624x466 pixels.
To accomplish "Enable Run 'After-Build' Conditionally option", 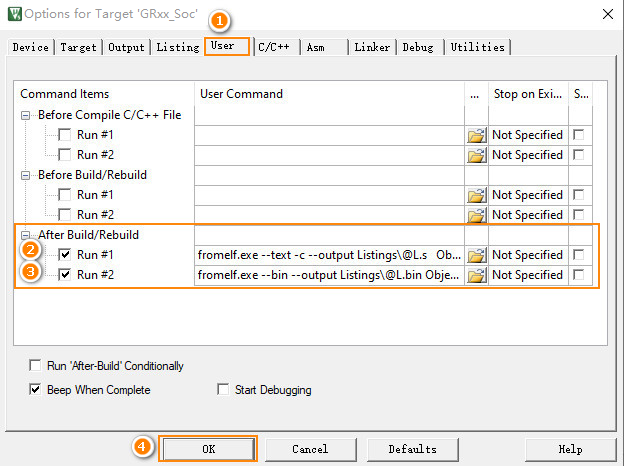I will coord(37,366).
